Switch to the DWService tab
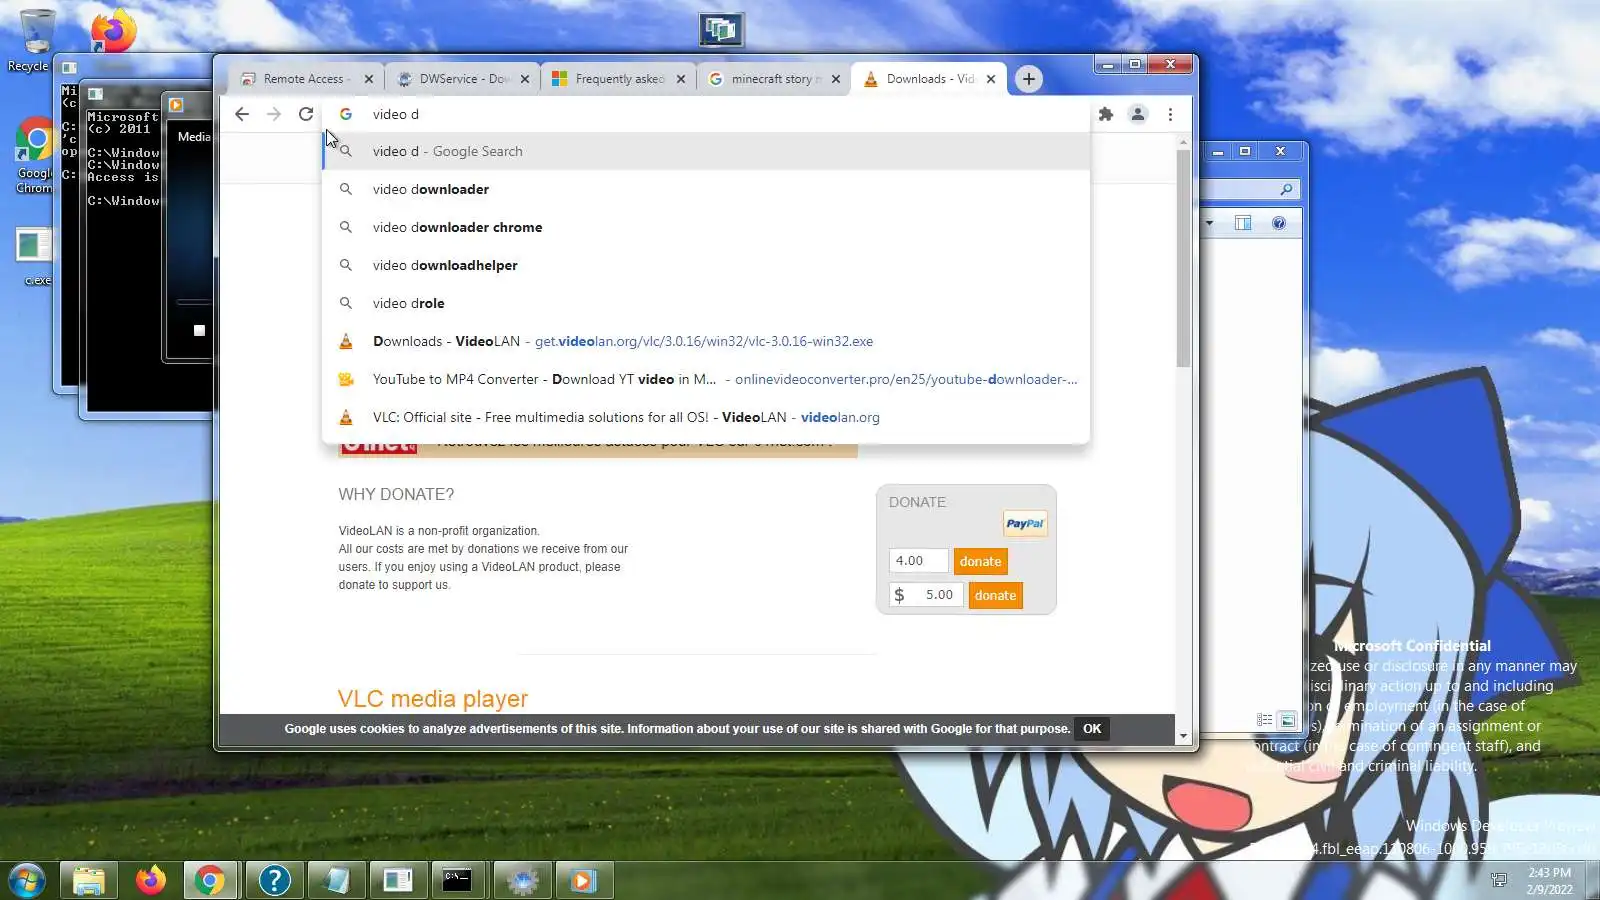The height and width of the screenshot is (900, 1600). (463, 79)
